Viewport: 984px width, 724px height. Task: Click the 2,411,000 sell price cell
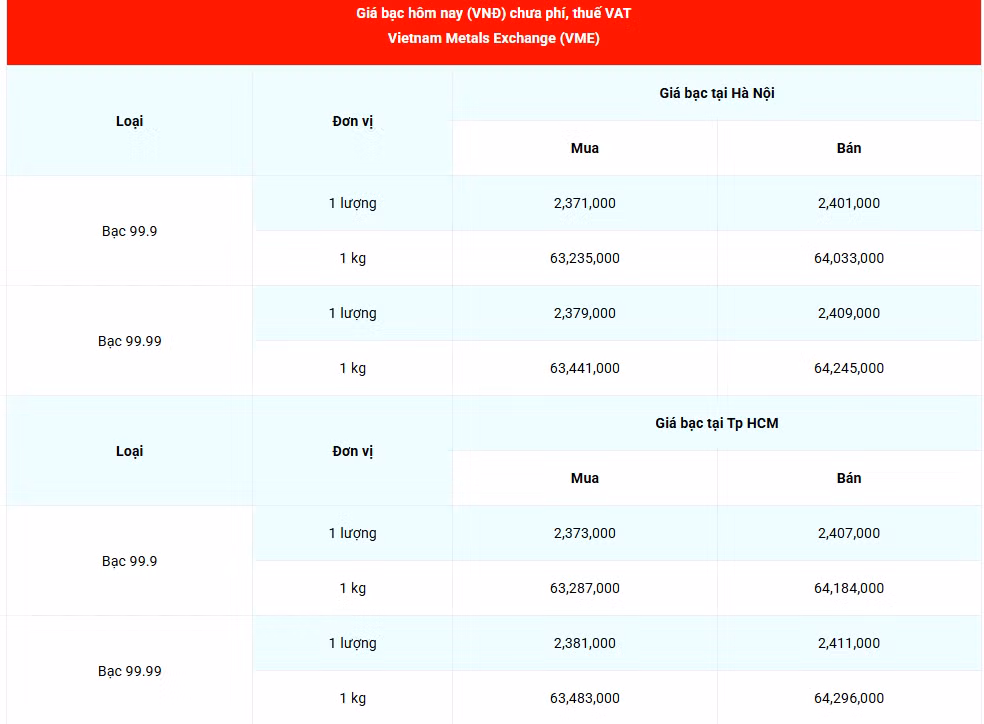pyautogui.click(x=849, y=643)
